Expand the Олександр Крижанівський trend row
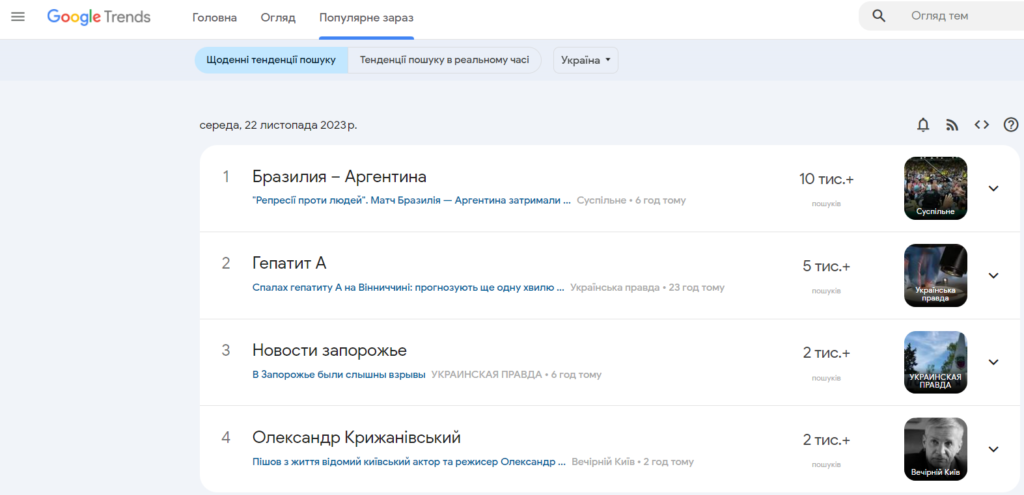 point(993,449)
